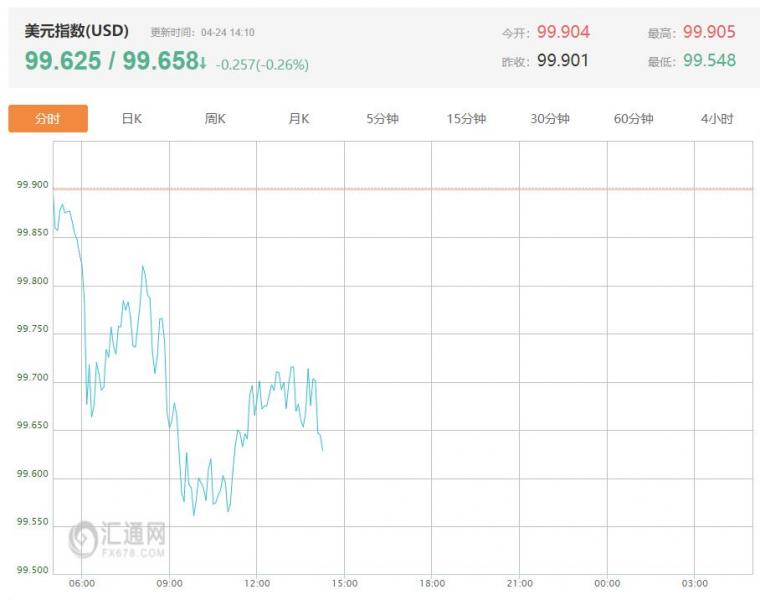
Task: Click the 99.625 / 99.658 price quote
Action: coord(112,61)
